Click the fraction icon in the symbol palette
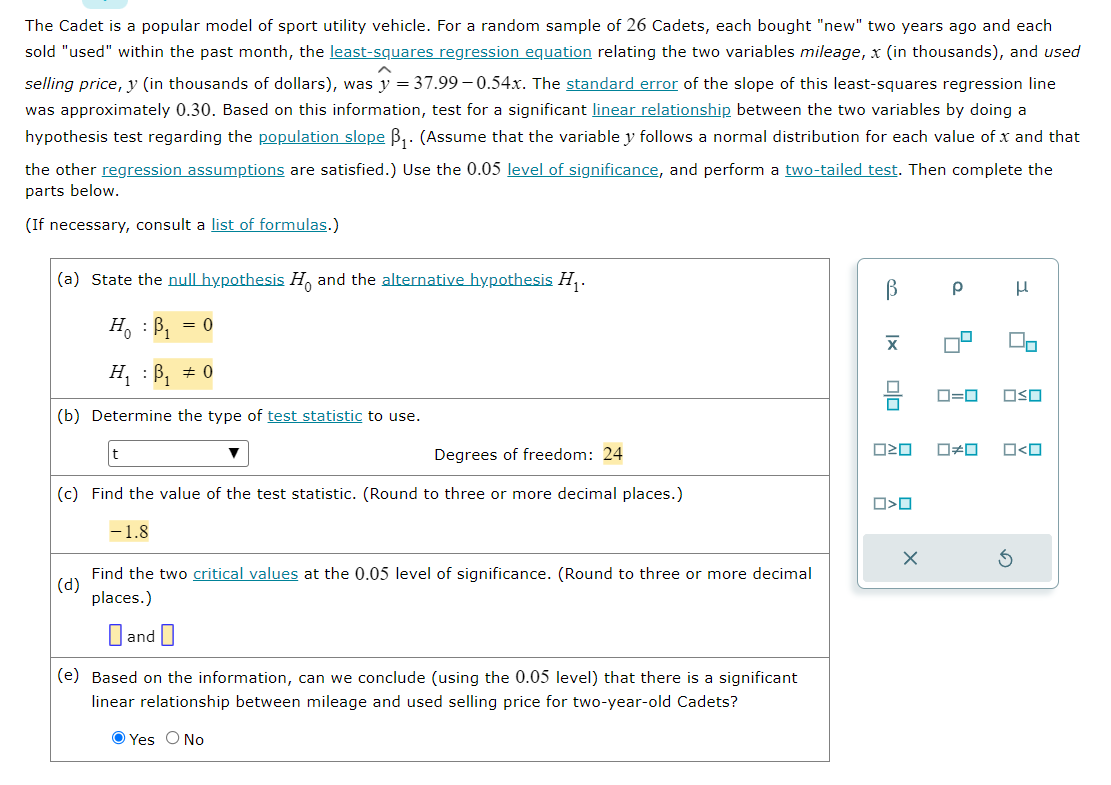 [x=892, y=395]
